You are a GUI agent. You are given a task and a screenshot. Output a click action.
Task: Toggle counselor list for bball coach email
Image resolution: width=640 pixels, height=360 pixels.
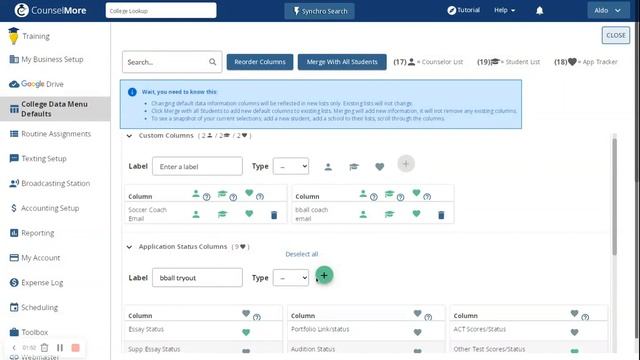pyautogui.click(x=363, y=214)
